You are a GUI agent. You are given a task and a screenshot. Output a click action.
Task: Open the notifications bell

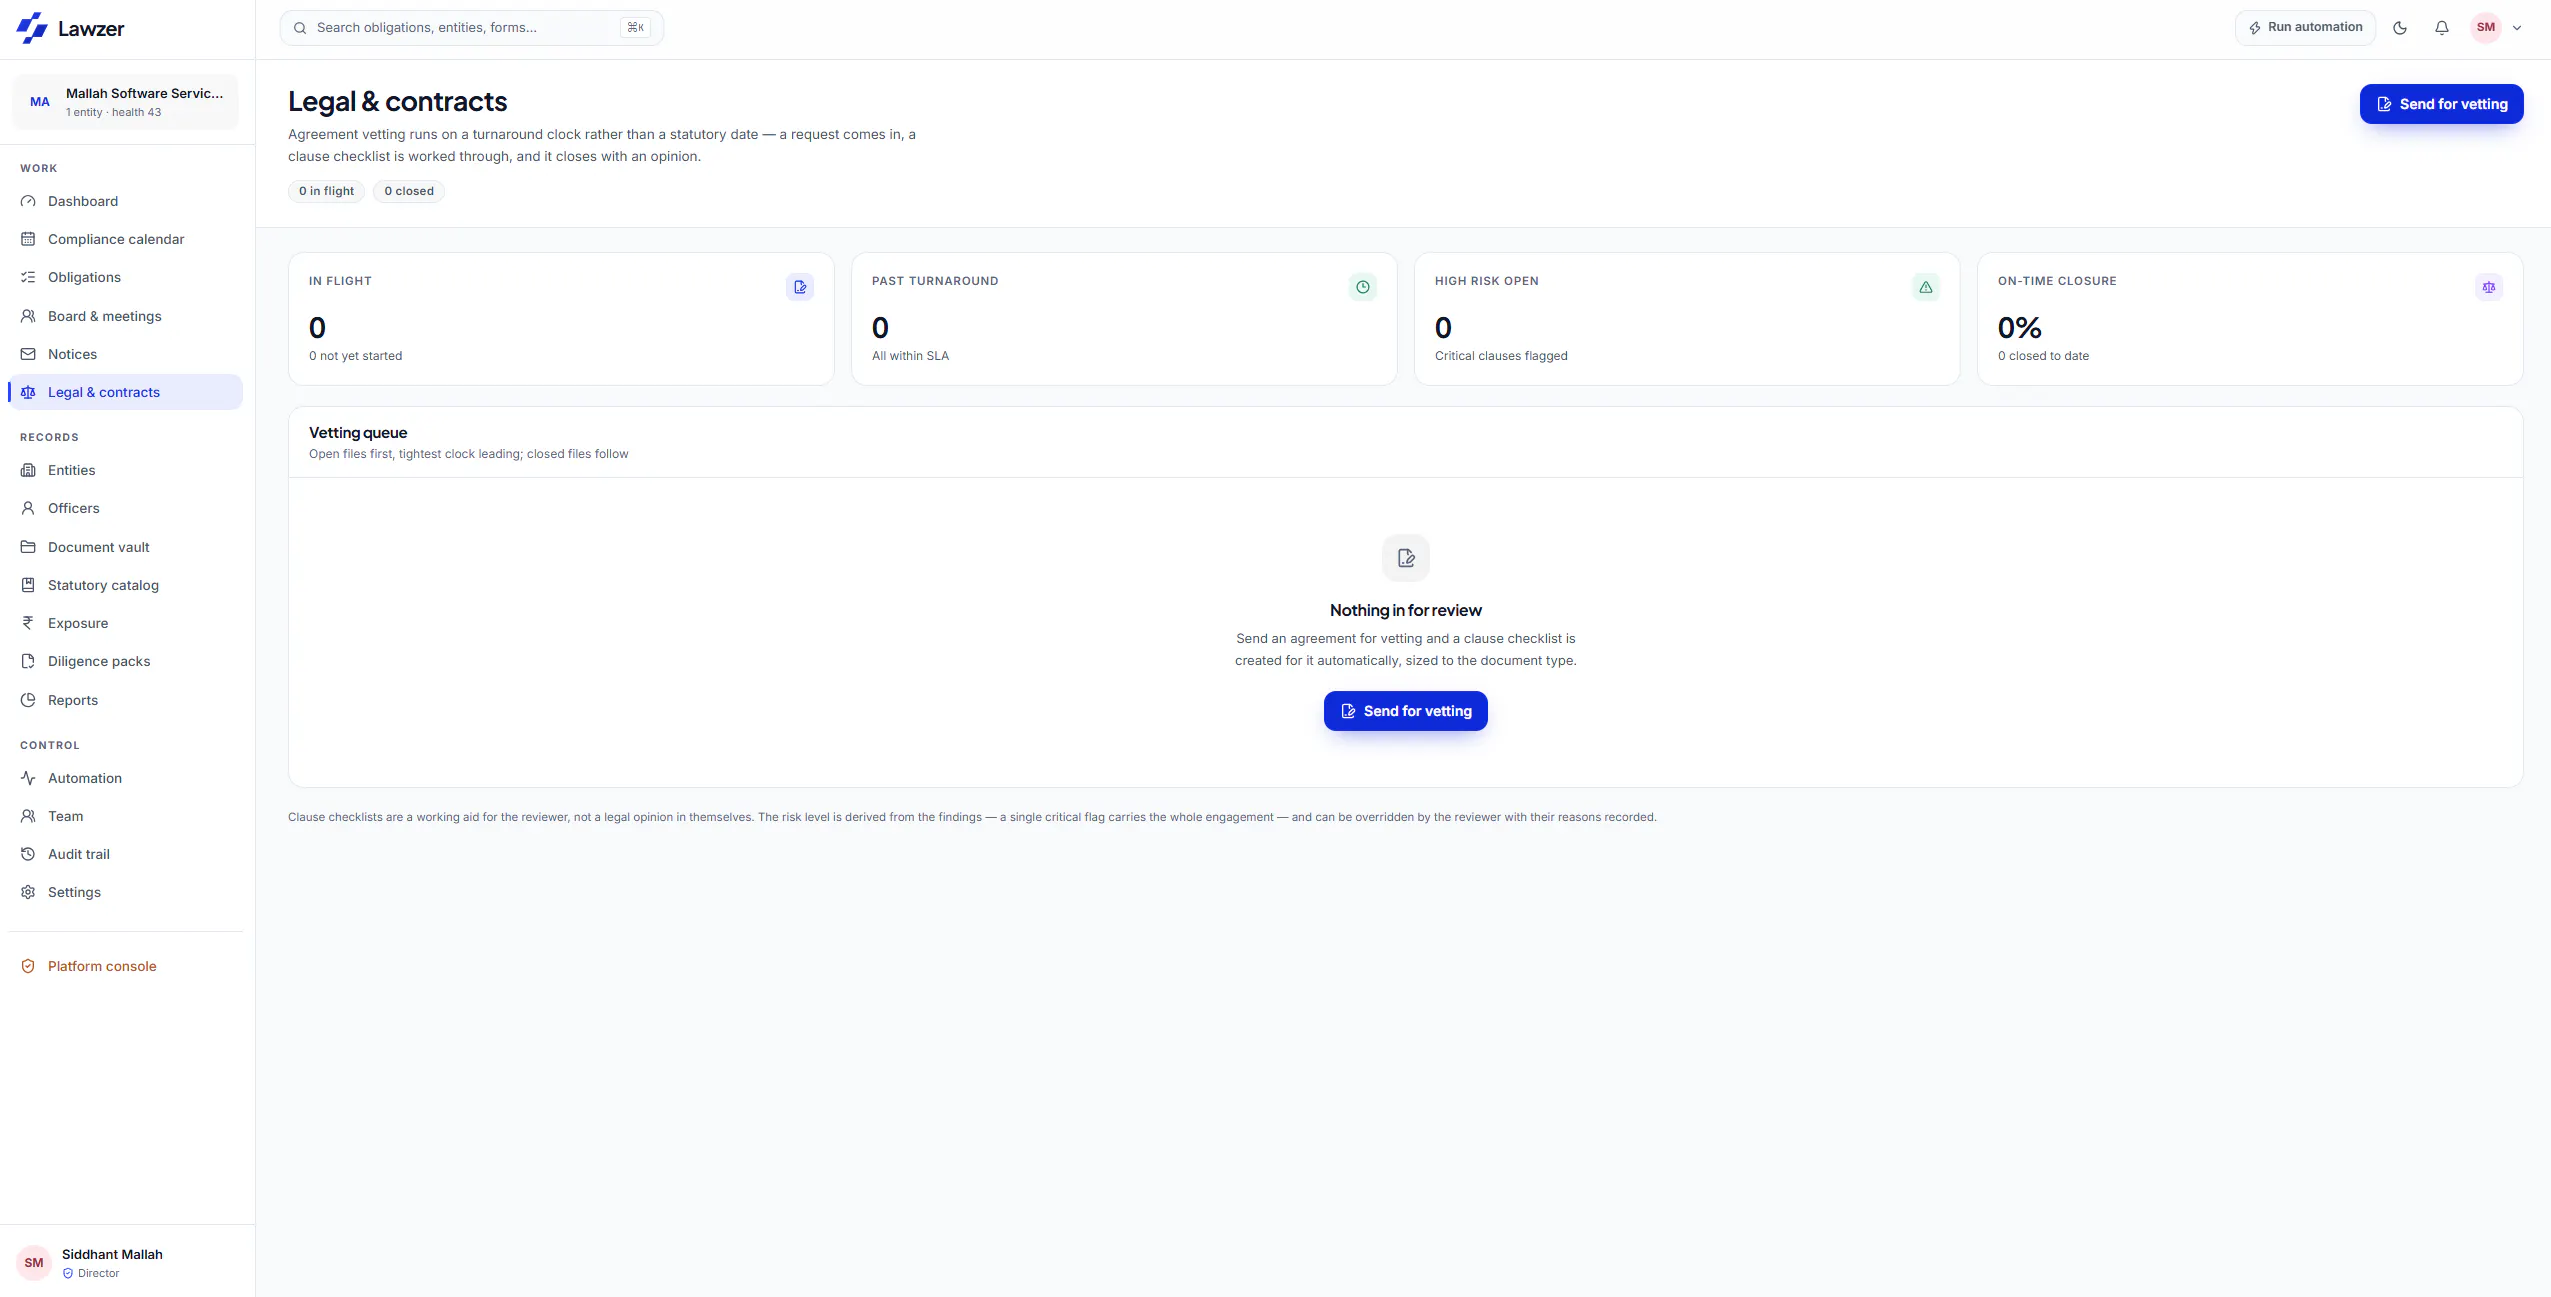point(2442,28)
